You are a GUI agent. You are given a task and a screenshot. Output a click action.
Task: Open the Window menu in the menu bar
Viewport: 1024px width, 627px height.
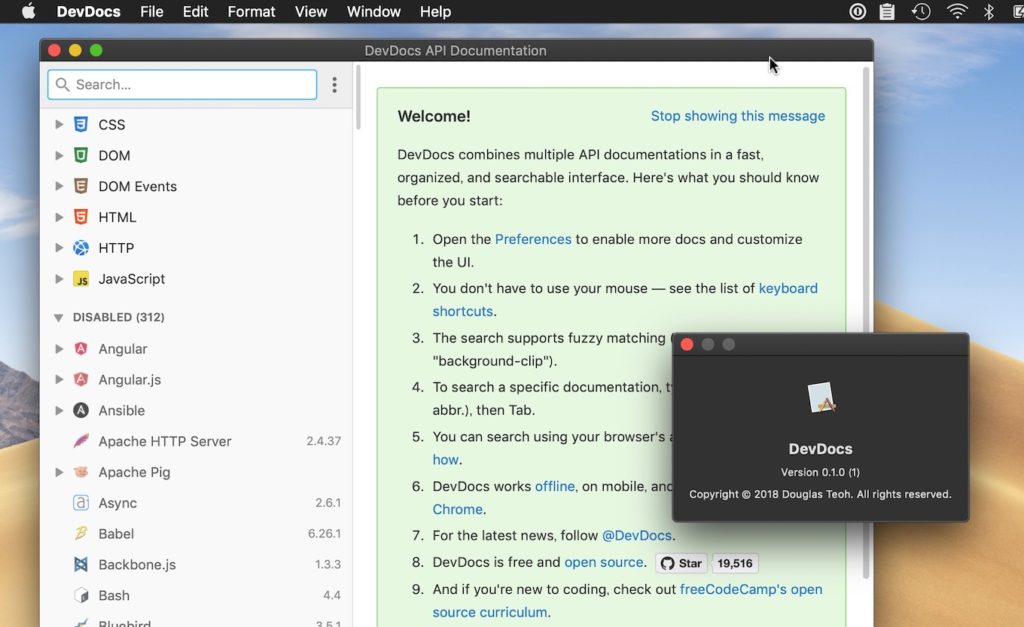[373, 11]
